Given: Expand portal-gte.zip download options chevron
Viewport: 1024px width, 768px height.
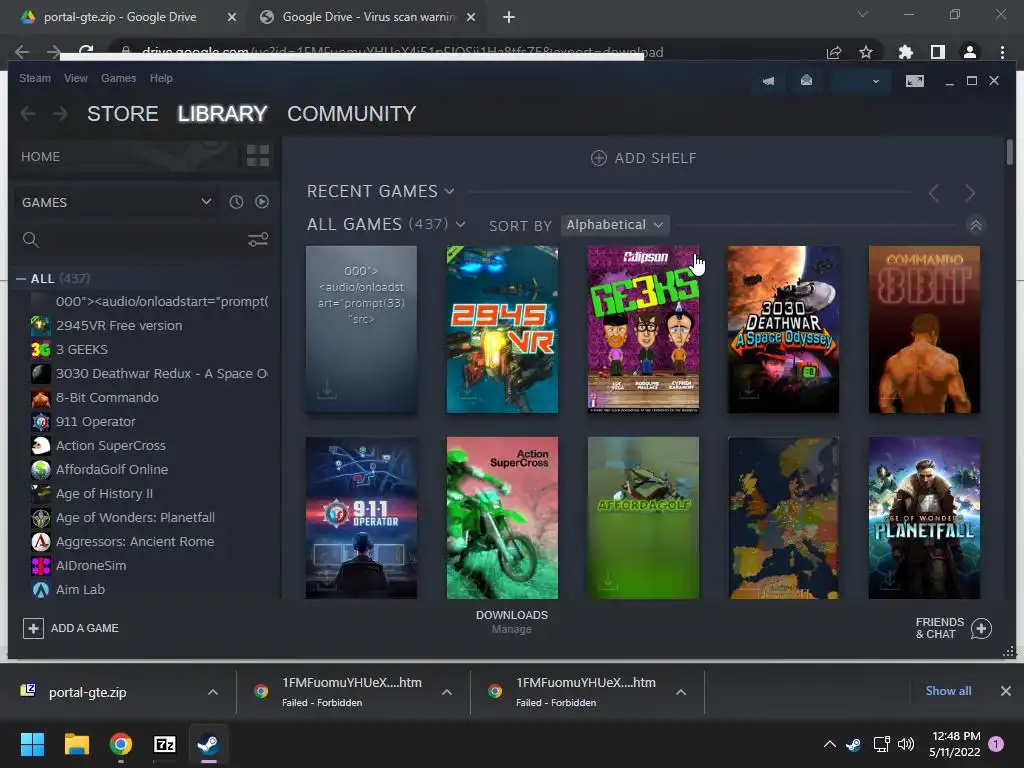Looking at the screenshot, I should tap(213, 692).
